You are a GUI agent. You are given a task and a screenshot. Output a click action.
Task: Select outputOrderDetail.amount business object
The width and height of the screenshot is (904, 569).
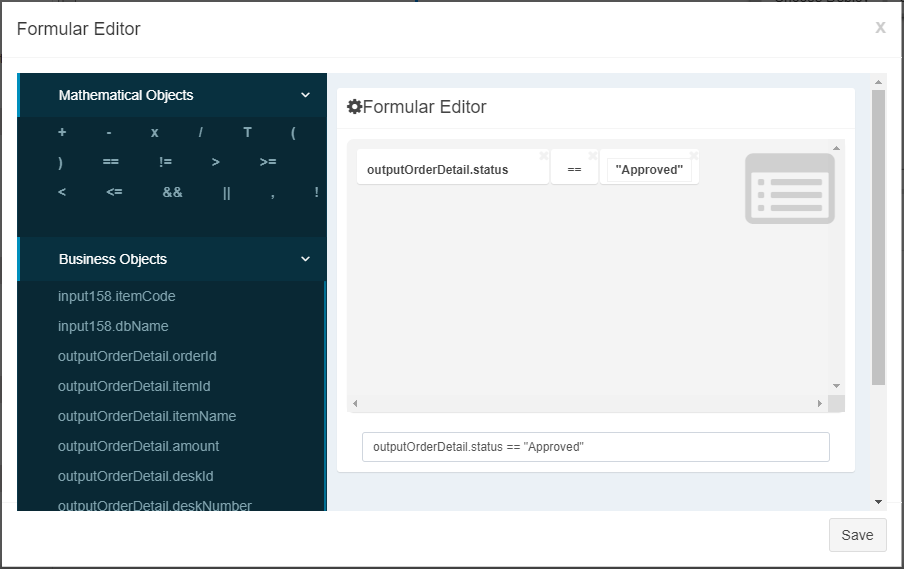coord(138,446)
